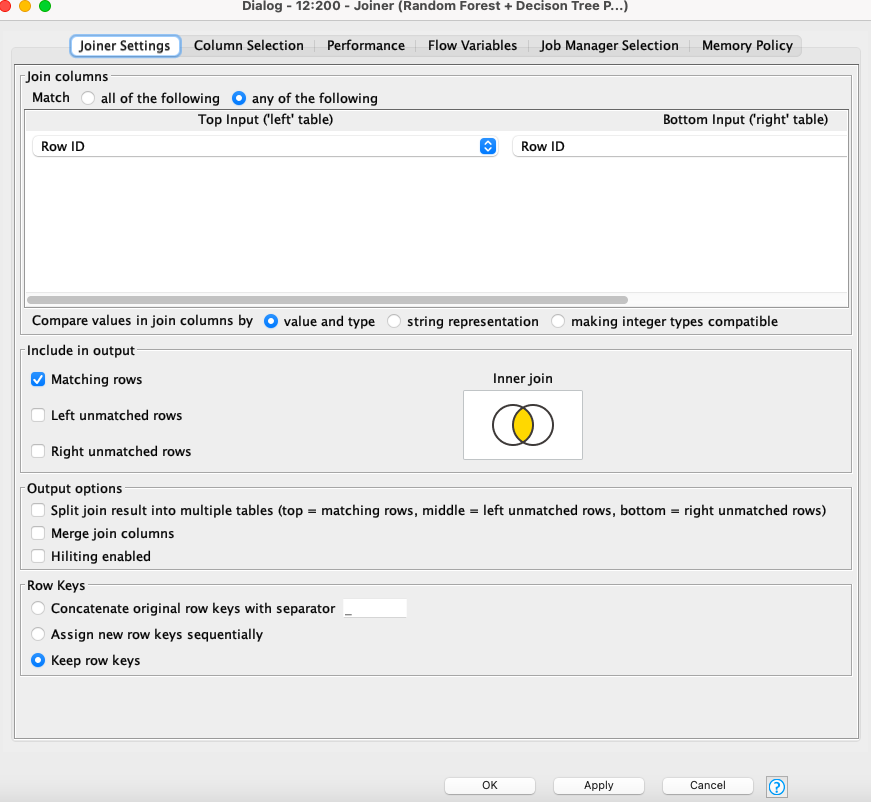Choose string representation comparison
The height and width of the screenshot is (802, 871).
394,321
